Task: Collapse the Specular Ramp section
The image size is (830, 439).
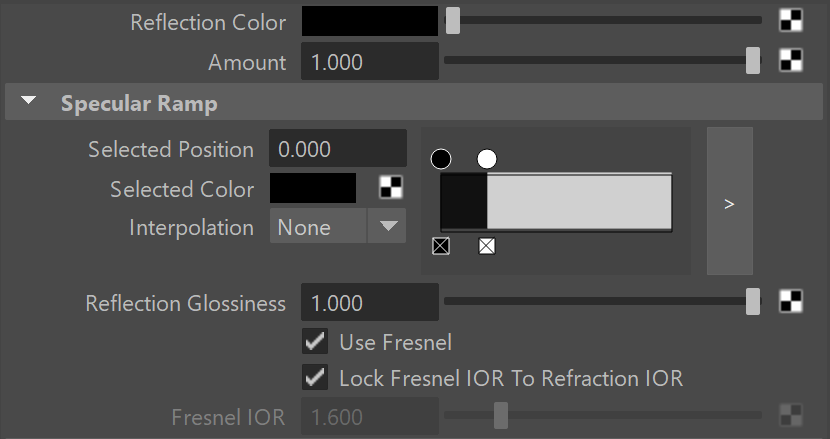Action: (29, 101)
